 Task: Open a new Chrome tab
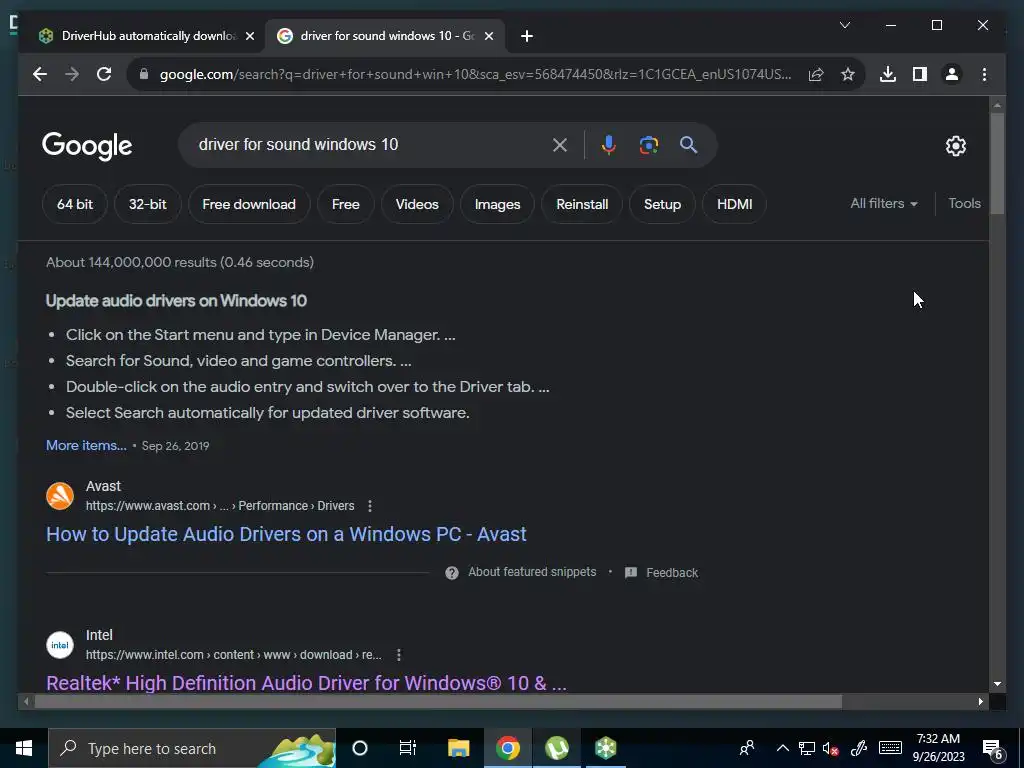(x=527, y=36)
